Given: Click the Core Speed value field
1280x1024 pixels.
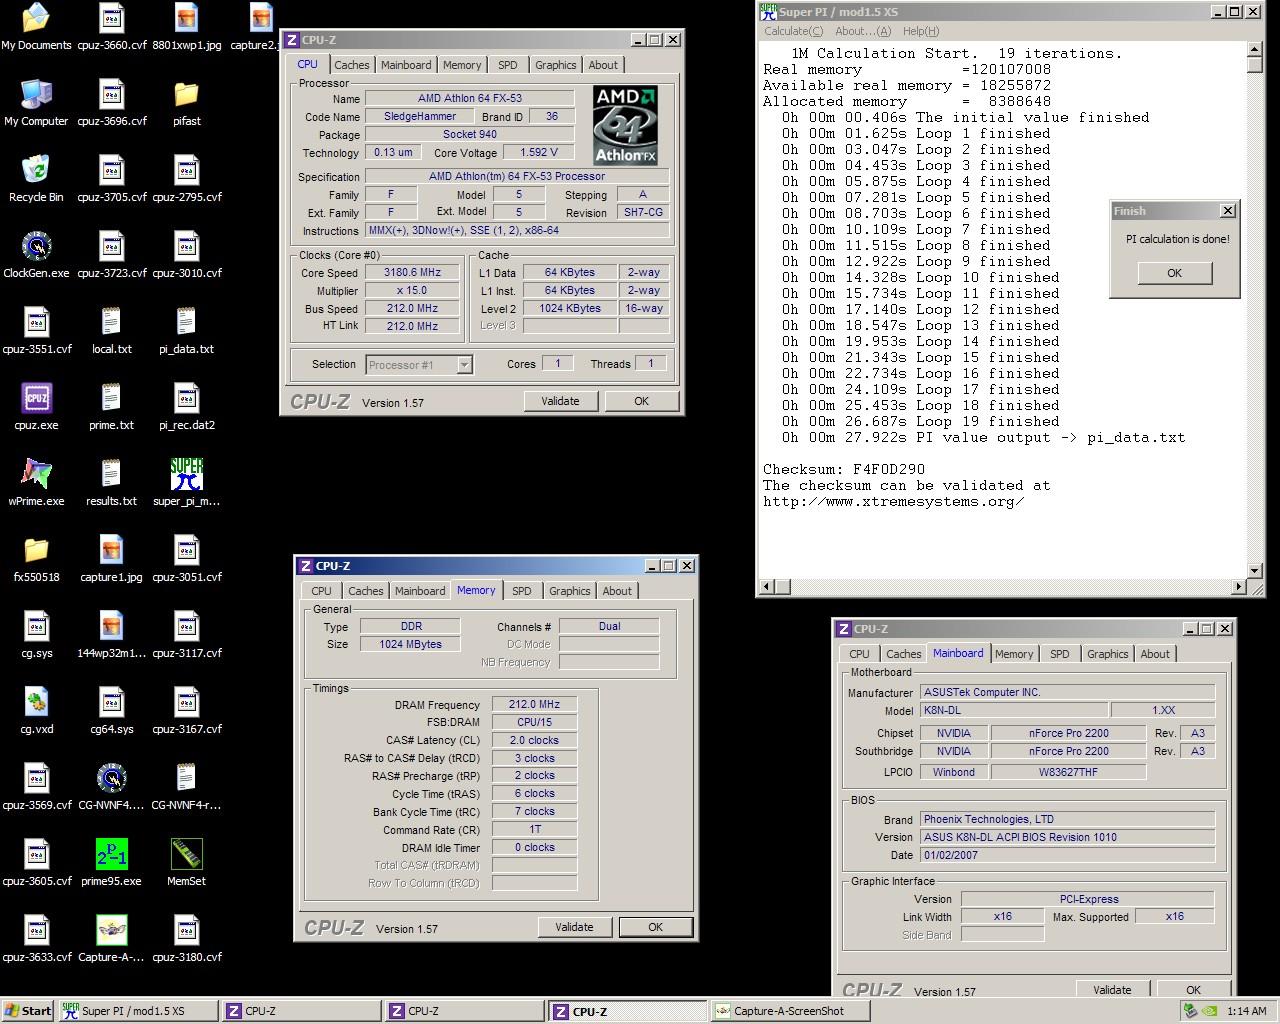Looking at the screenshot, I should 412,272.
